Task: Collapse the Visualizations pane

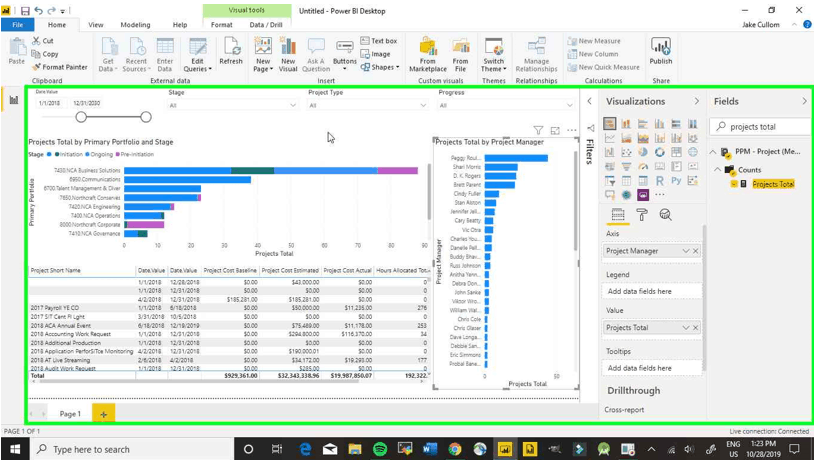Action: tap(696, 101)
